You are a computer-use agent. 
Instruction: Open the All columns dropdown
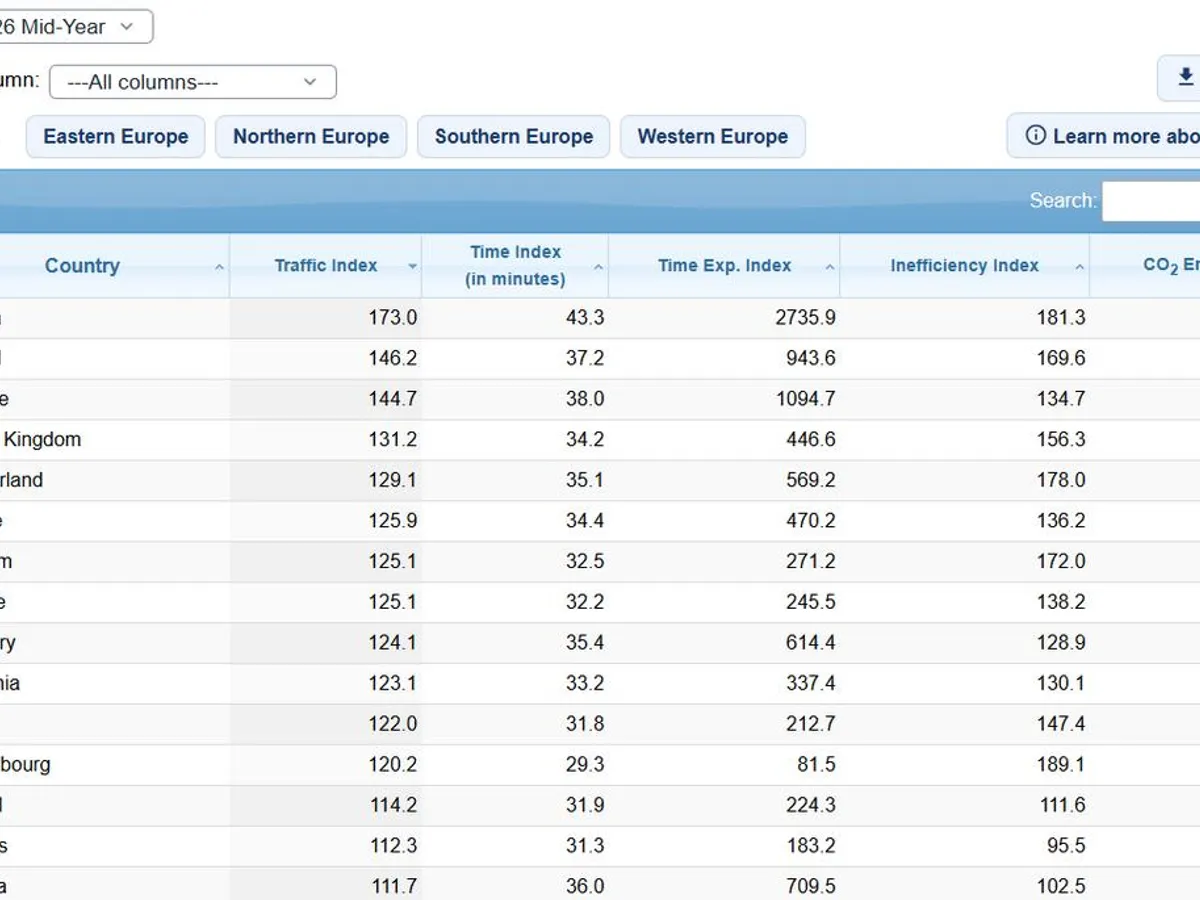(x=193, y=82)
